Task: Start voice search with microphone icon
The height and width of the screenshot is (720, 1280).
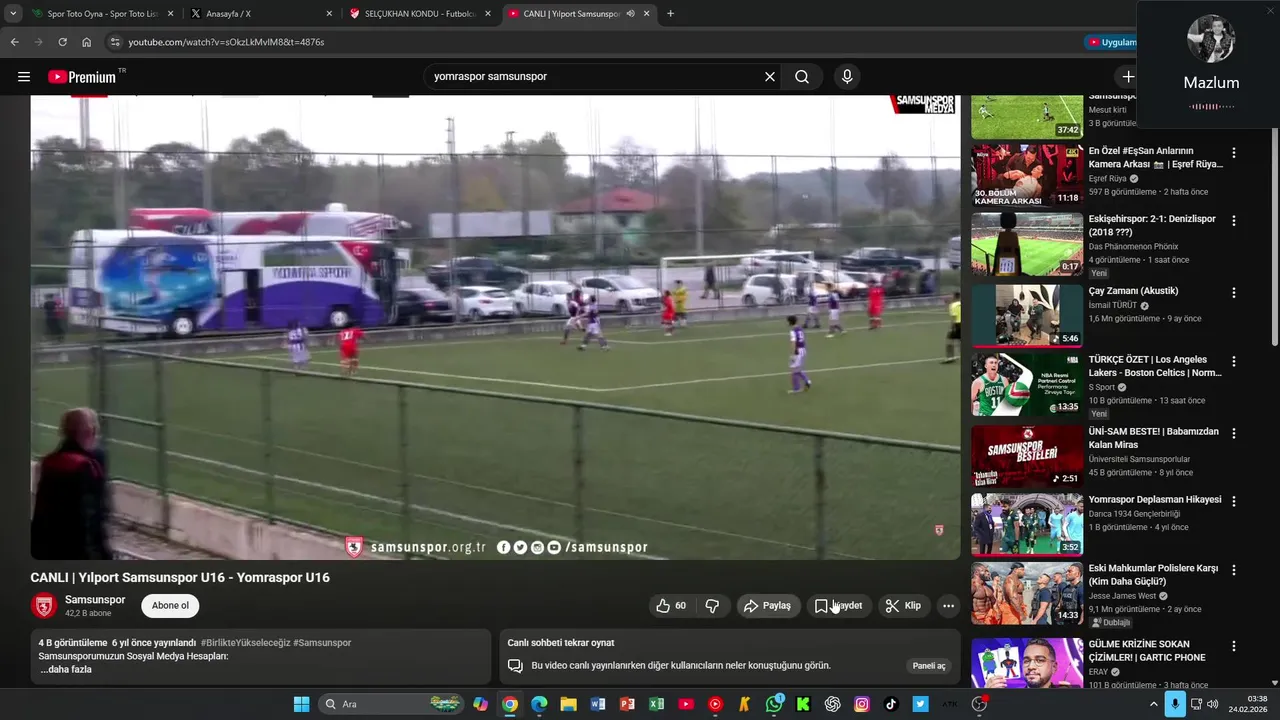Action: coord(847,77)
